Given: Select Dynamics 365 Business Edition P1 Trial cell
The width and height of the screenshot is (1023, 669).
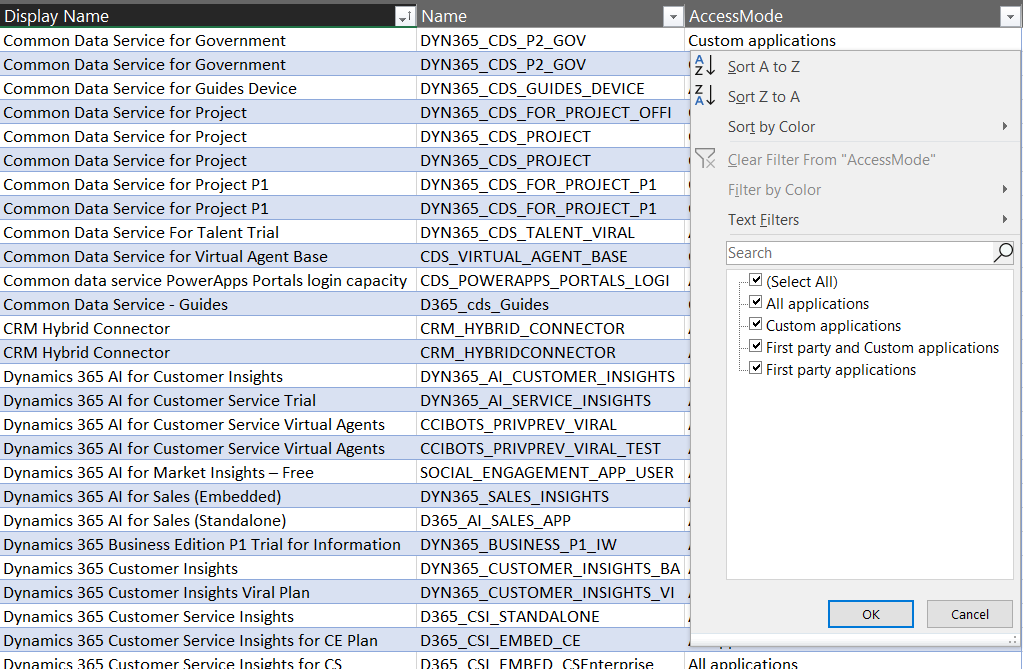Looking at the screenshot, I should [208, 544].
